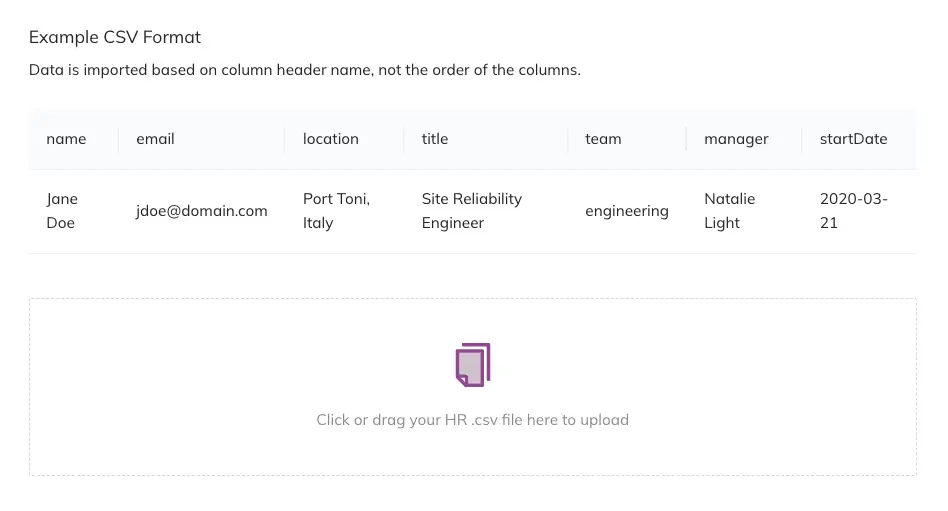
Task: Select the name column header
Action: pos(66,139)
